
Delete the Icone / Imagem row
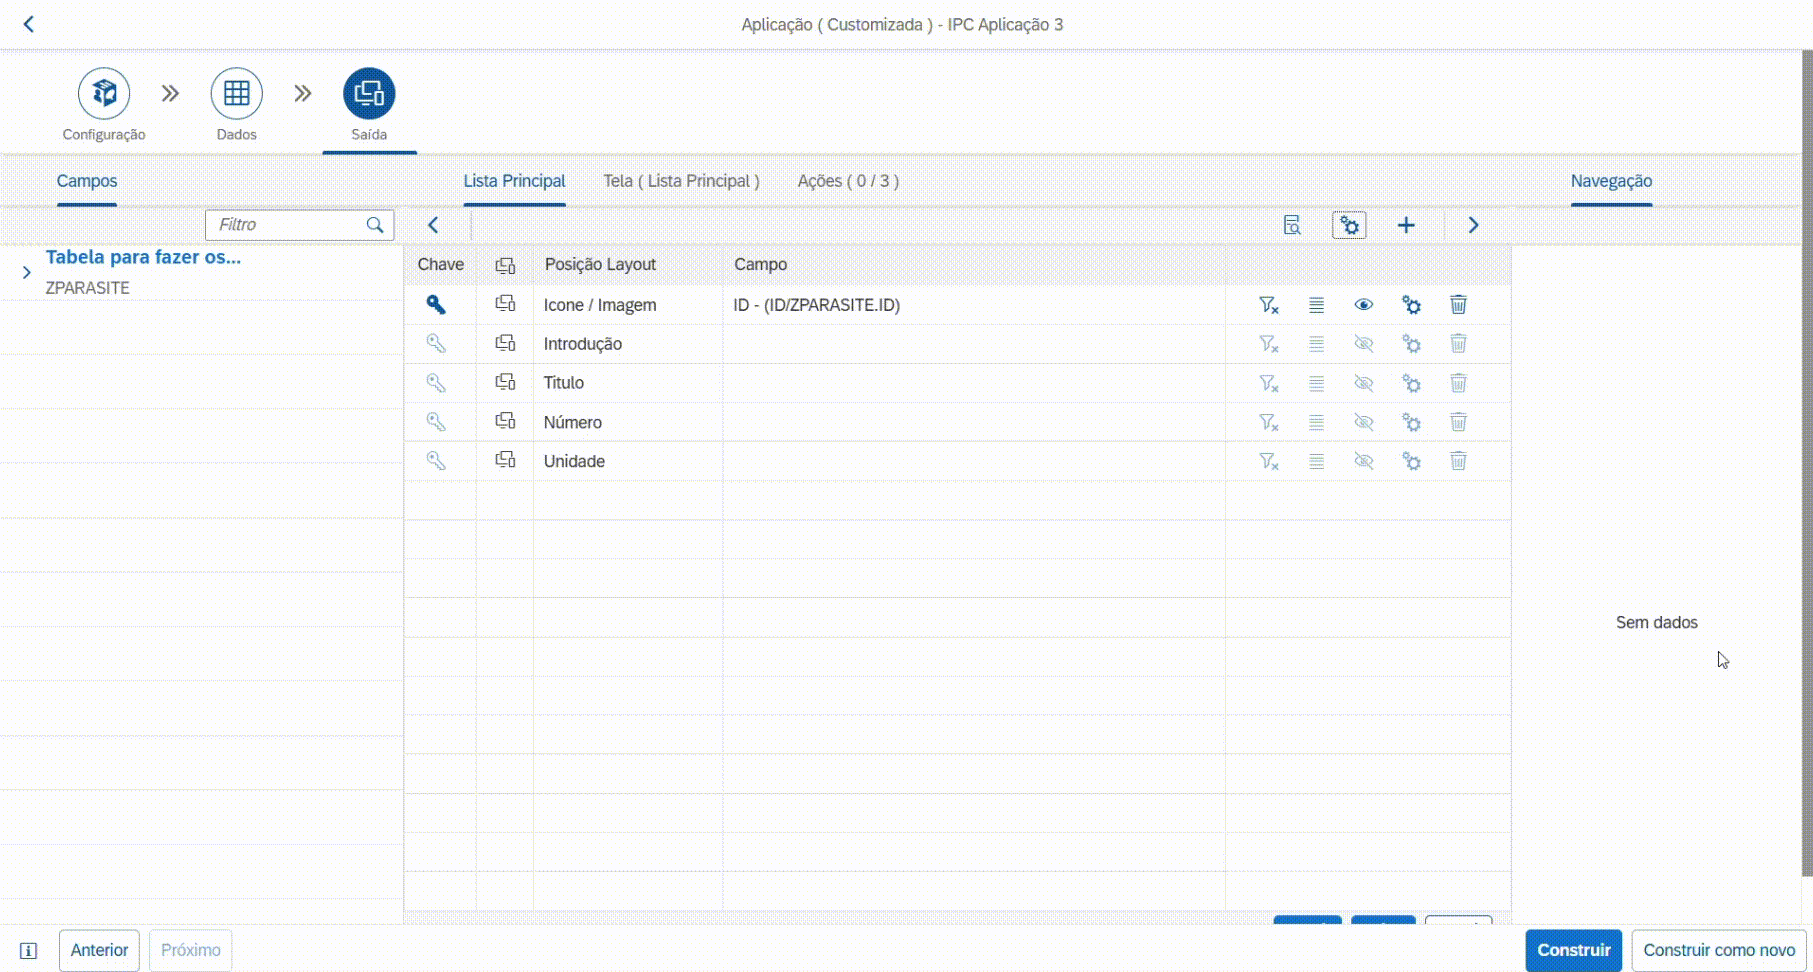[1458, 305]
